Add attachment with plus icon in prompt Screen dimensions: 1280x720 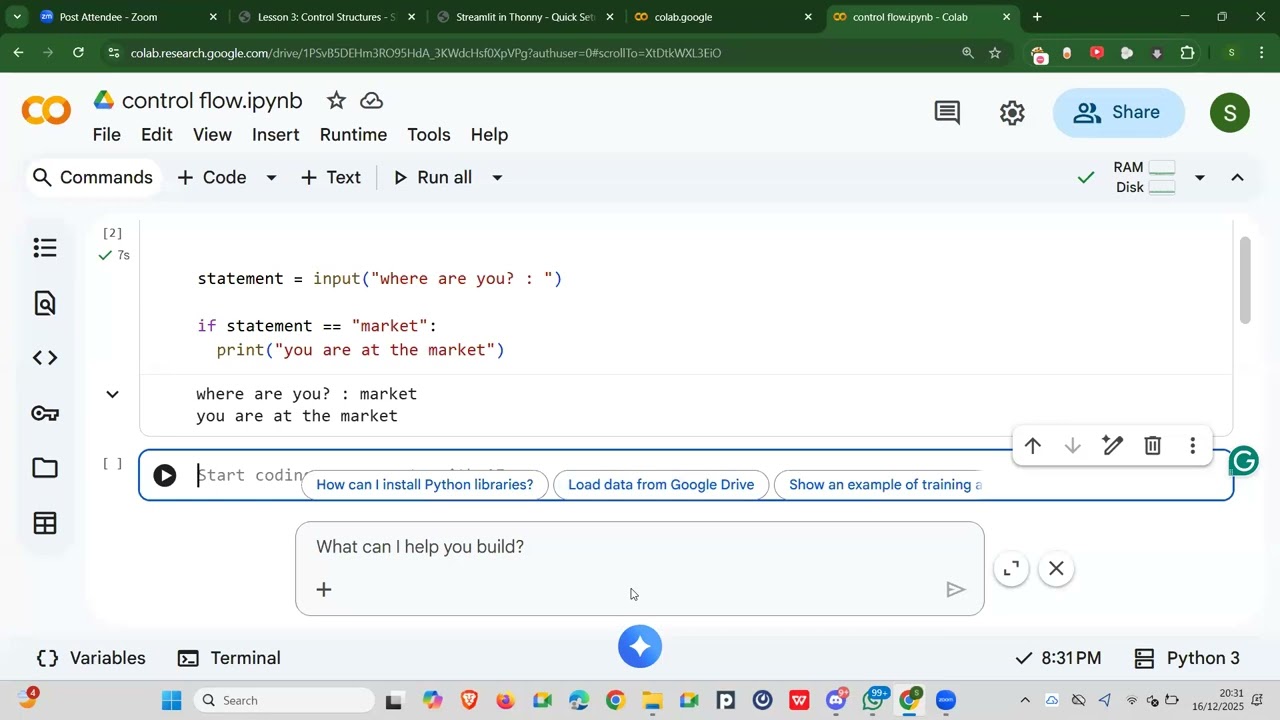coord(324,590)
